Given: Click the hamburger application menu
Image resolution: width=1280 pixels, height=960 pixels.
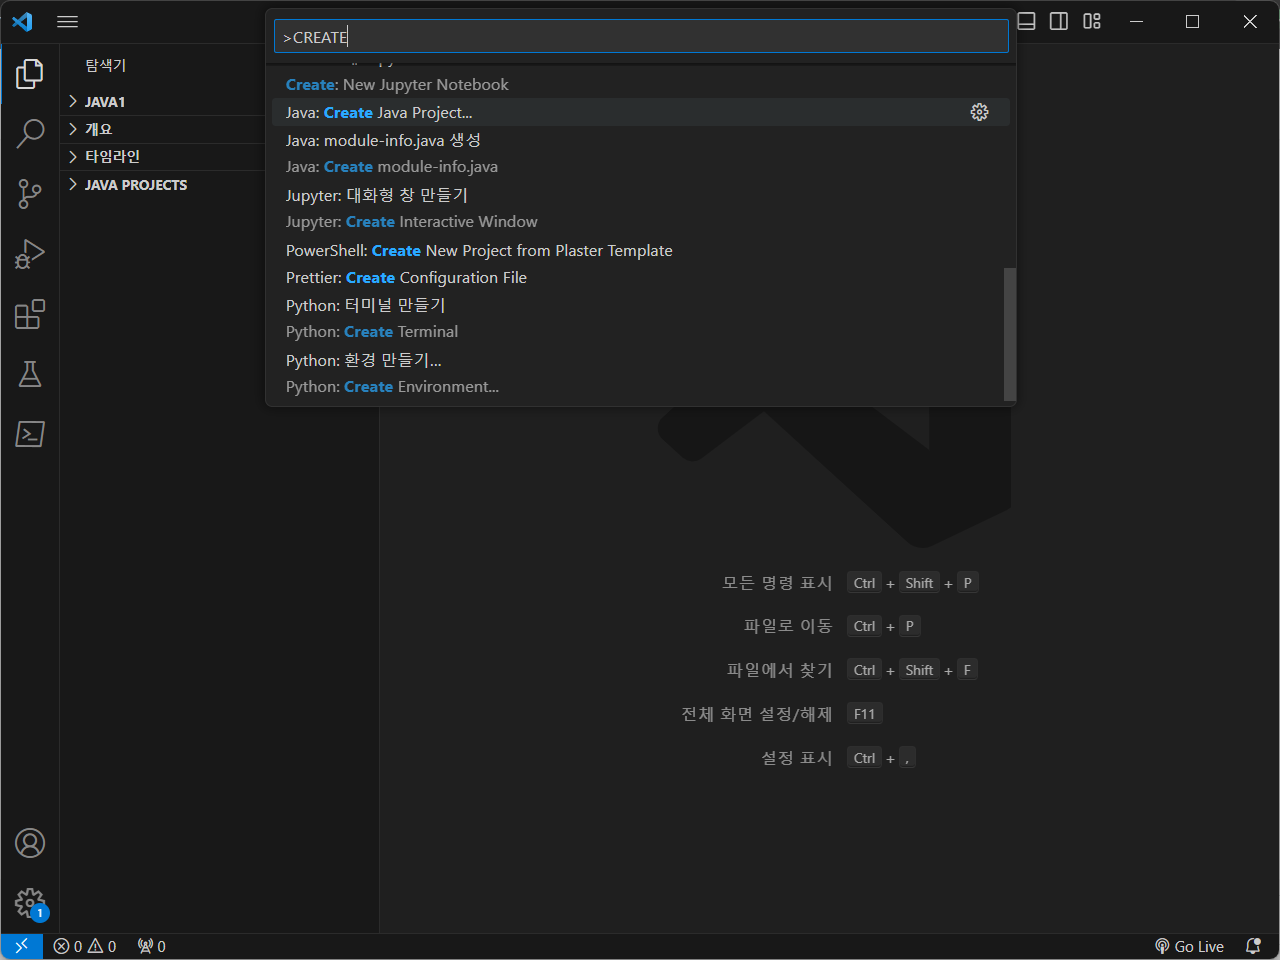Looking at the screenshot, I should 67,21.
